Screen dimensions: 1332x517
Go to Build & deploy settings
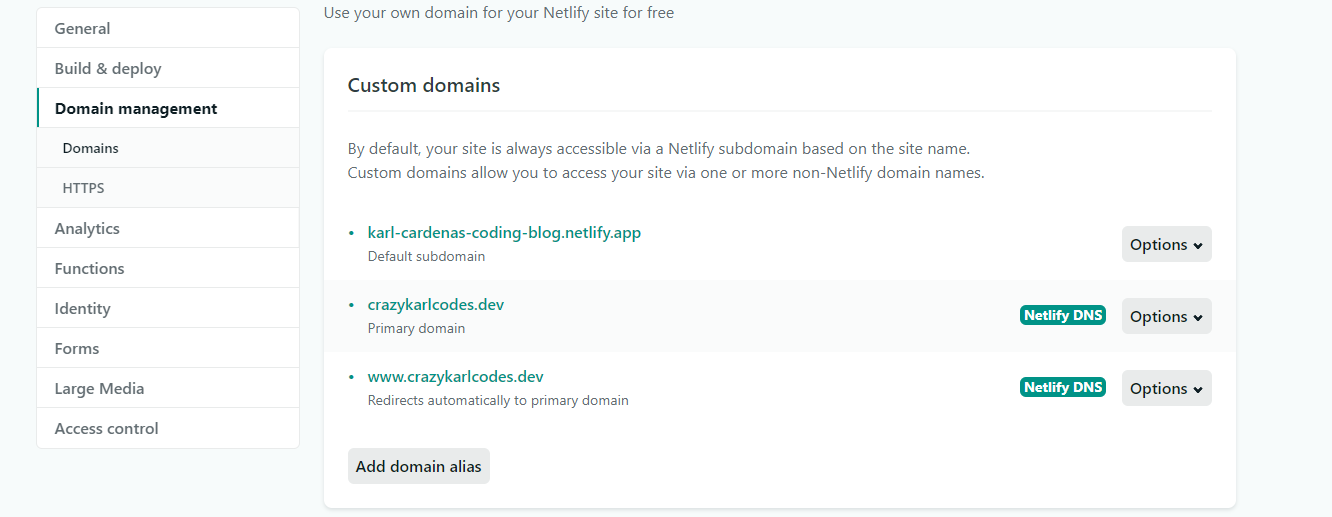tap(108, 68)
